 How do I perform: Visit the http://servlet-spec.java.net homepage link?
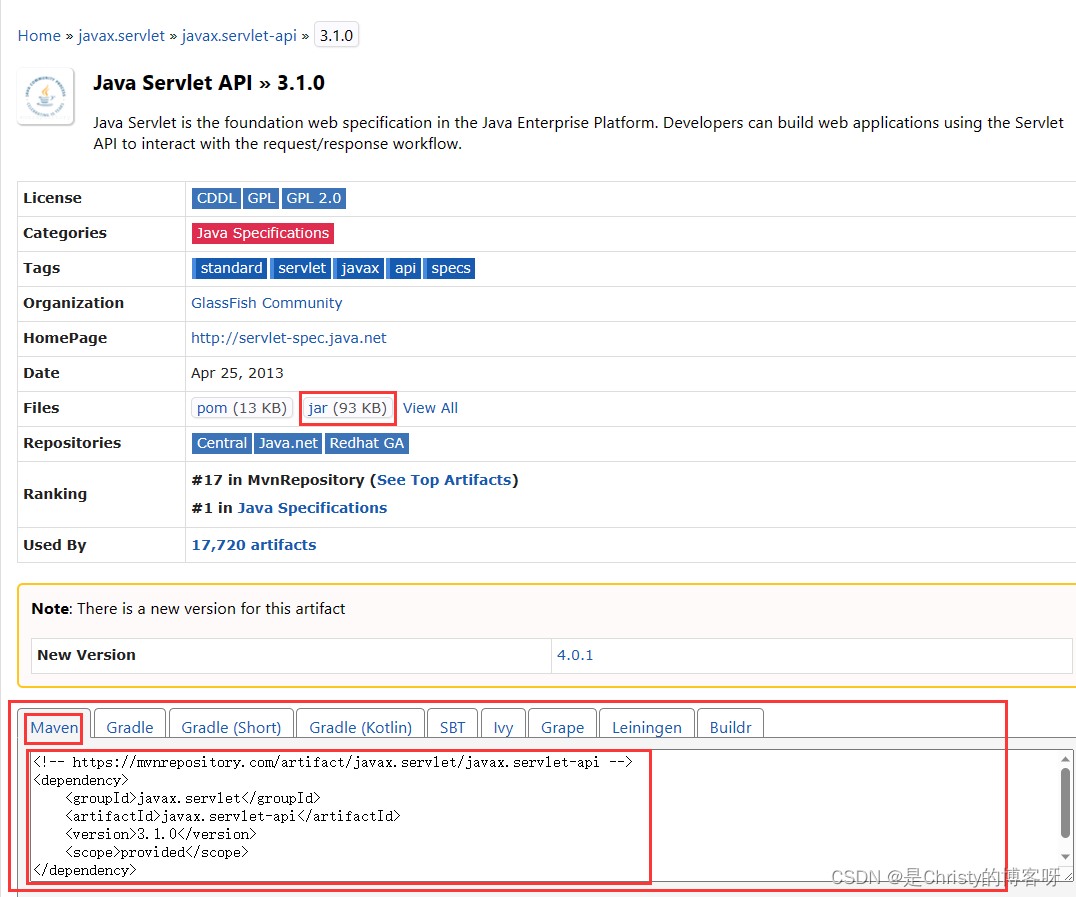[288, 337]
